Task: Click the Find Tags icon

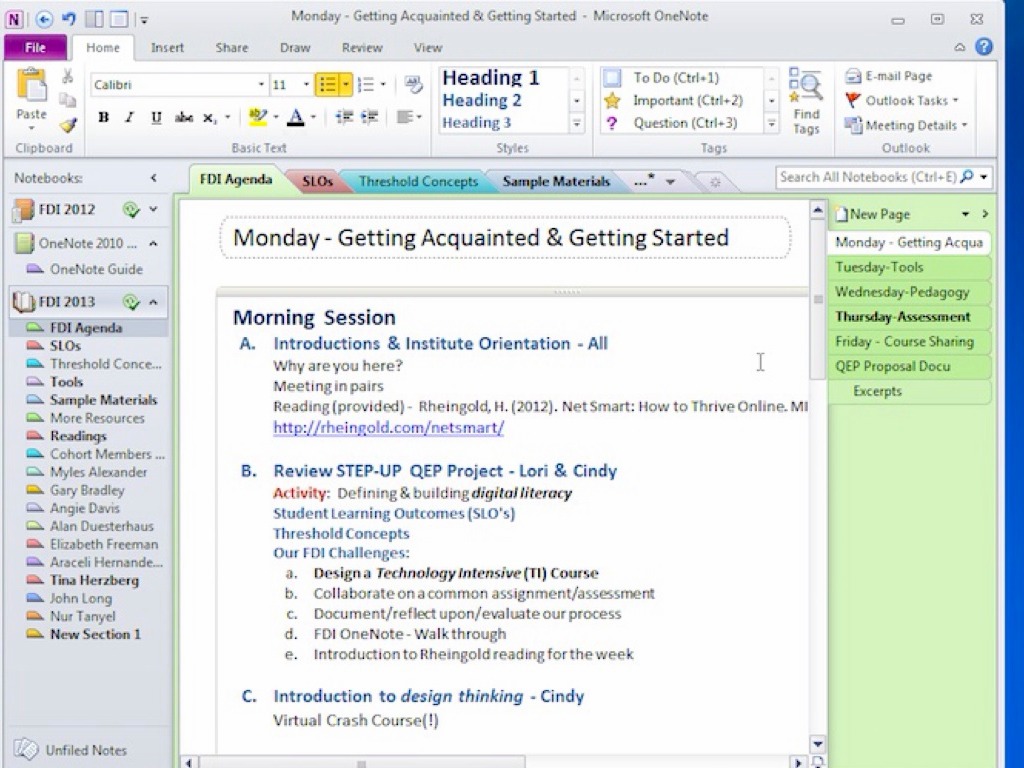Action: 806,101
